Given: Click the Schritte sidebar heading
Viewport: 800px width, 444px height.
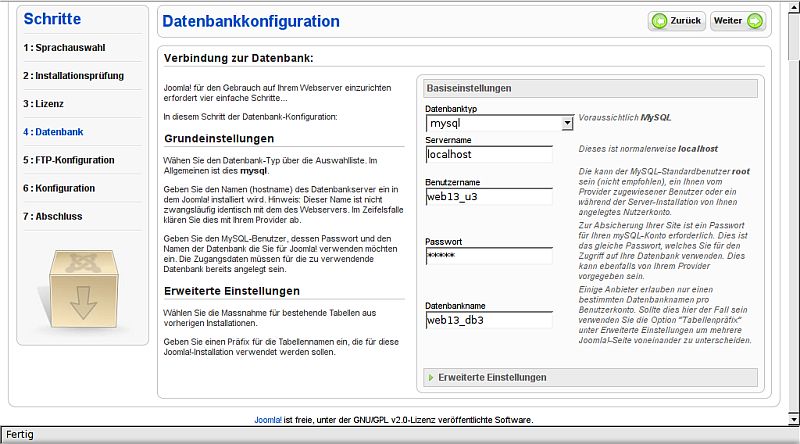Looking at the screenshot, I should click(x=52, y=19).
